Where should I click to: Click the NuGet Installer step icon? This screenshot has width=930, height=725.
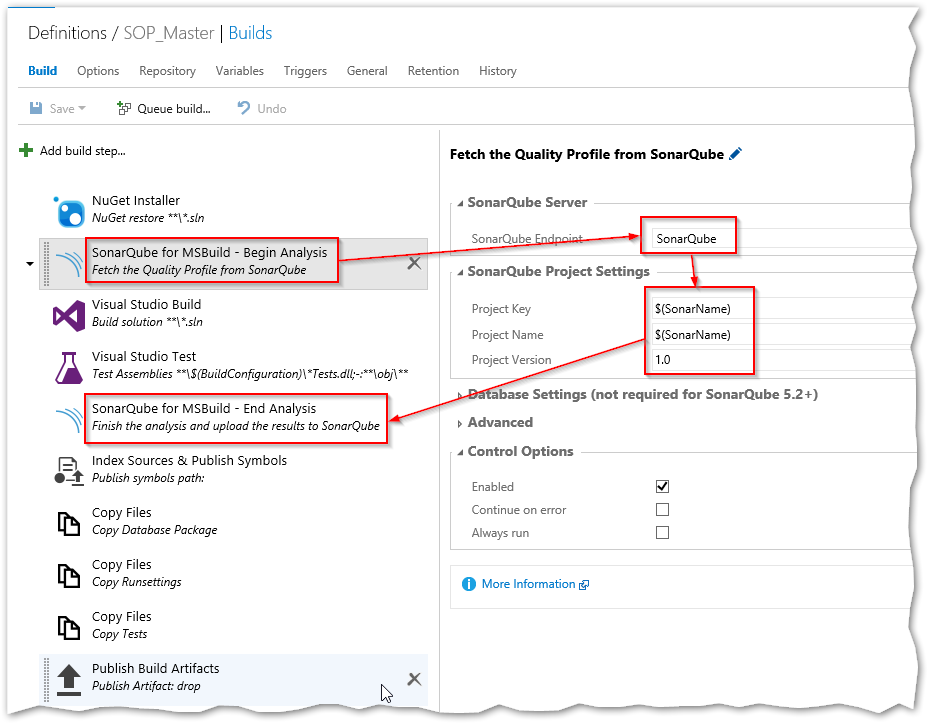(69, 211)
